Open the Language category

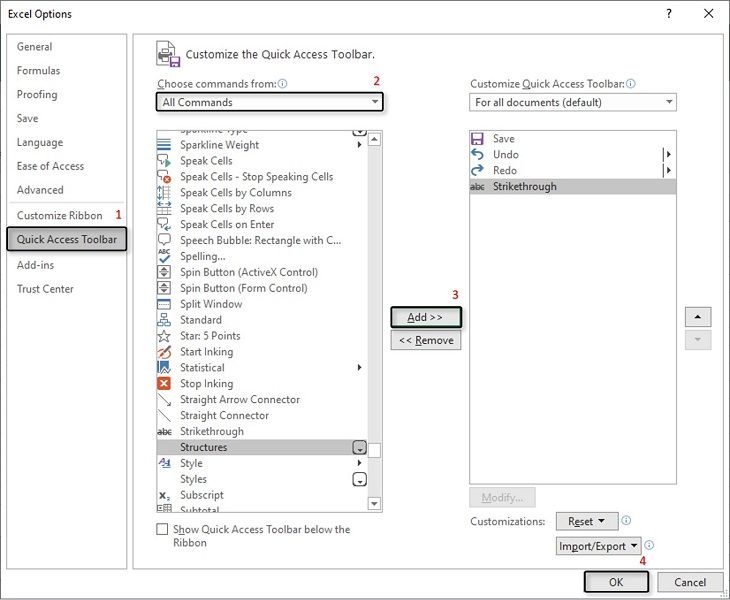[40, 142]
